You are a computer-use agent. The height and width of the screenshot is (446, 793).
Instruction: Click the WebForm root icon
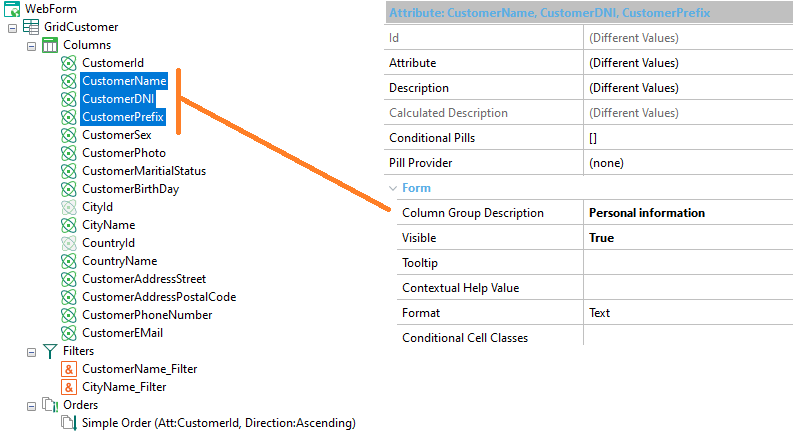click(12, 9)
